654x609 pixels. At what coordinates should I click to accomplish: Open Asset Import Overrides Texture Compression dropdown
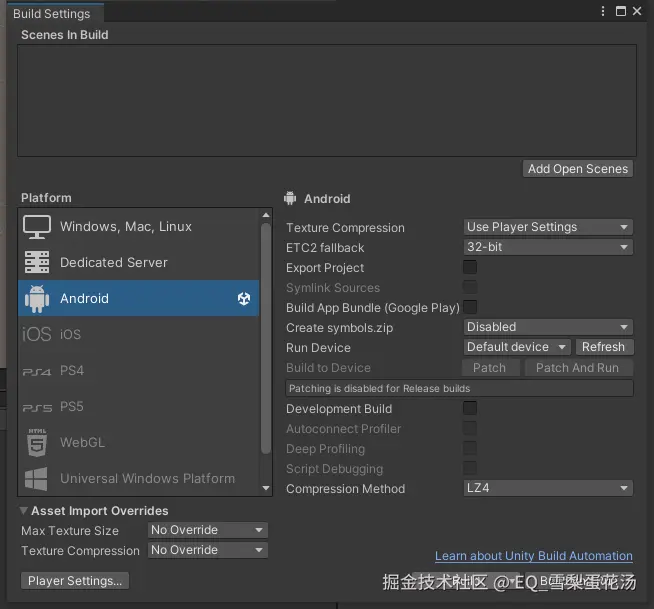click(208, 550)
